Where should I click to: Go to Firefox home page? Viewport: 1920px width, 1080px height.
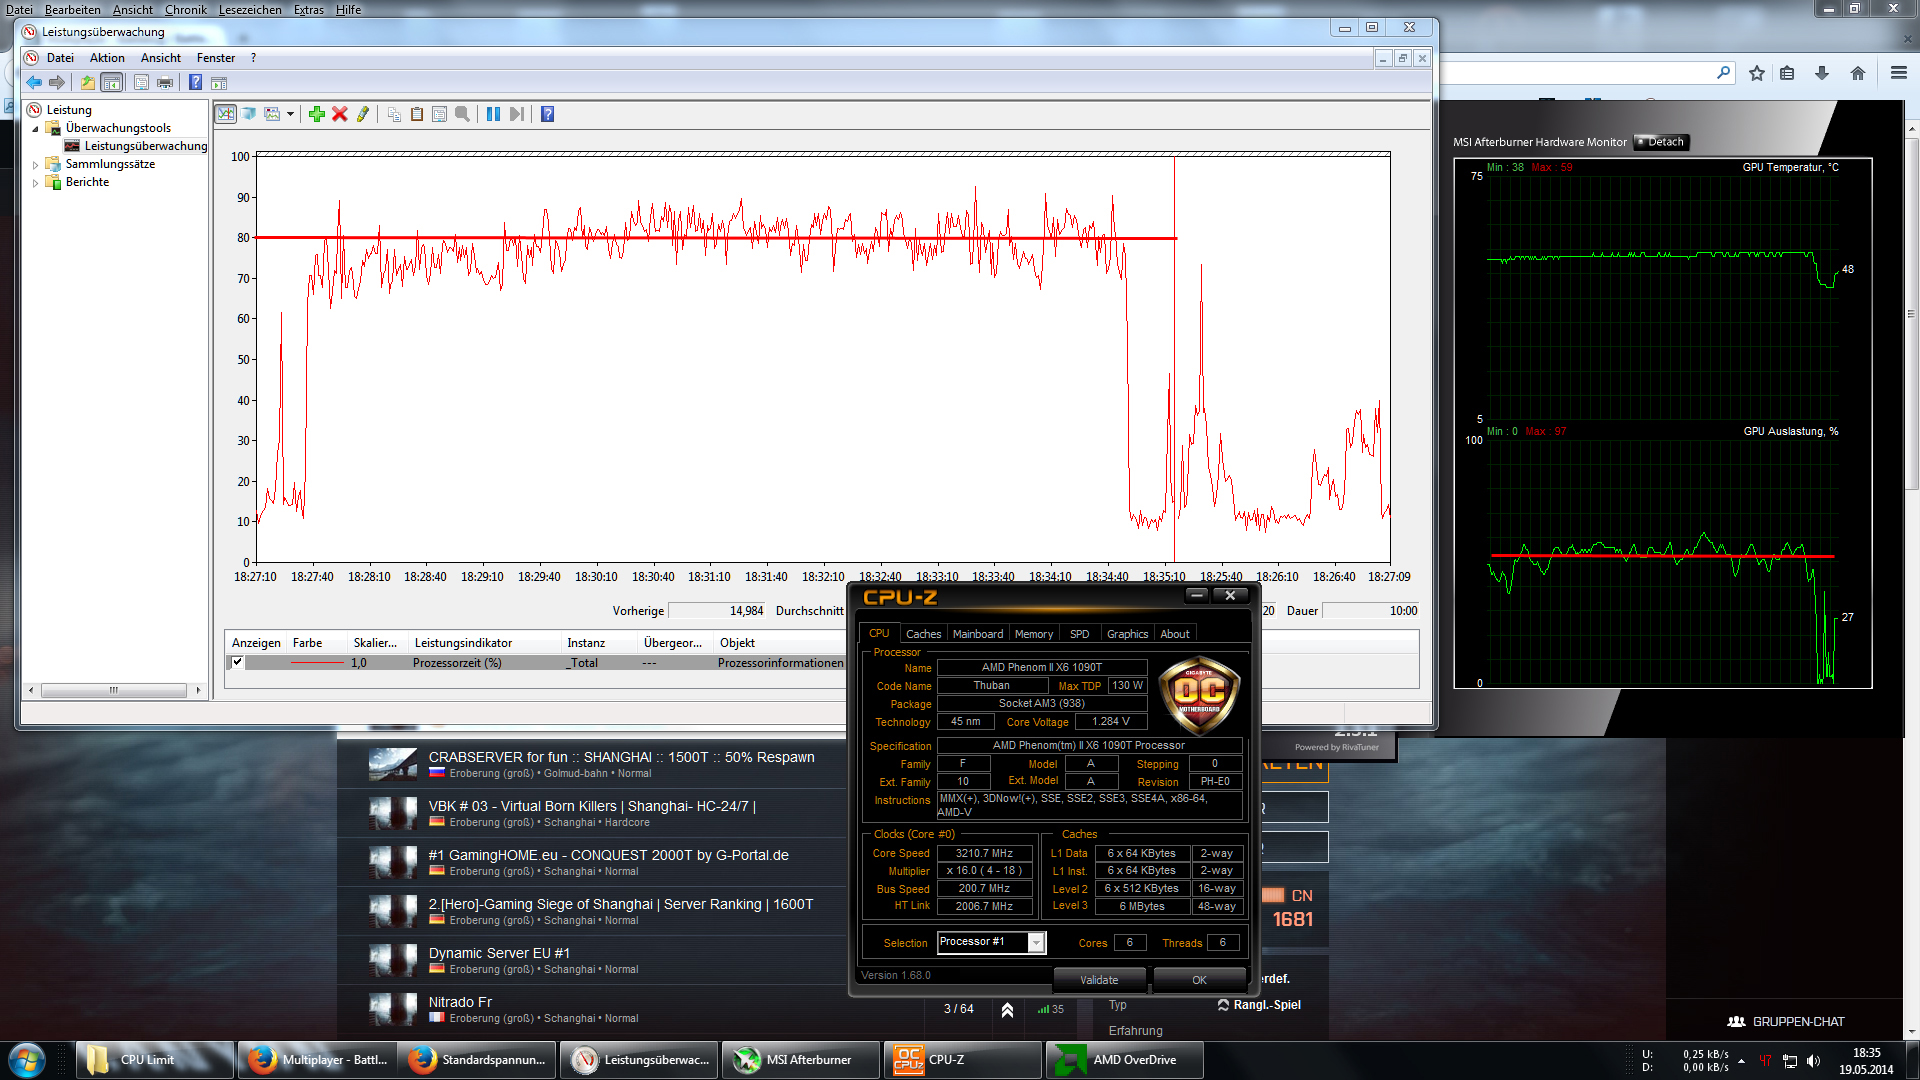tap(1858, 73)
